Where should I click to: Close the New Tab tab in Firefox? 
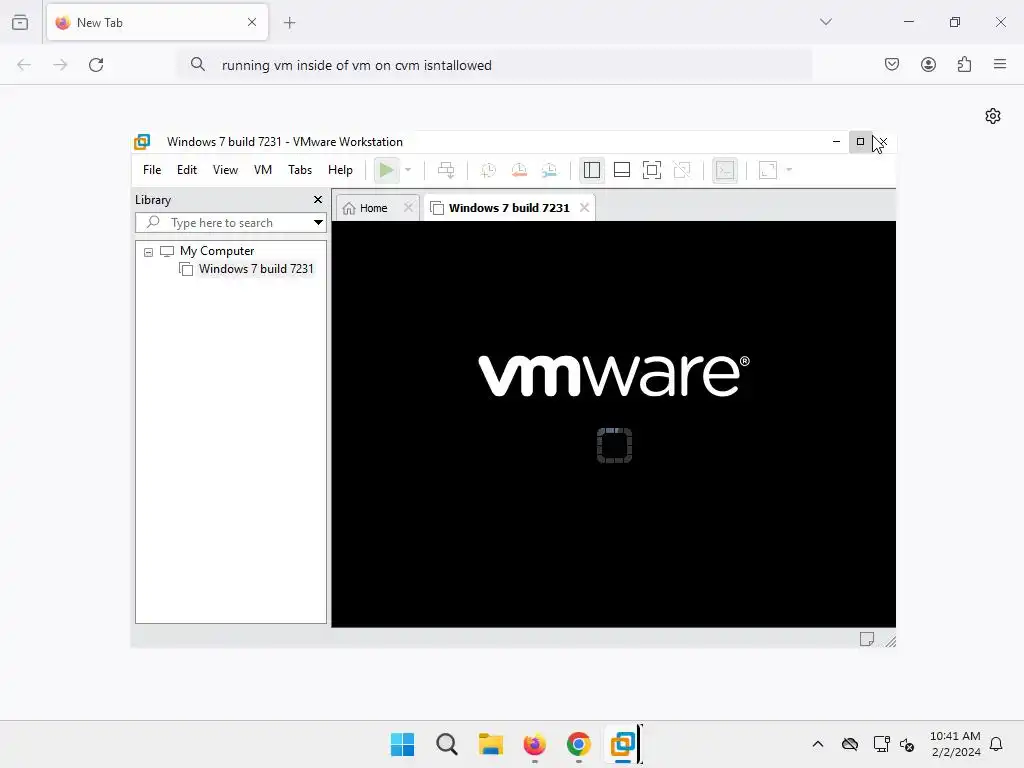[252, 22]
